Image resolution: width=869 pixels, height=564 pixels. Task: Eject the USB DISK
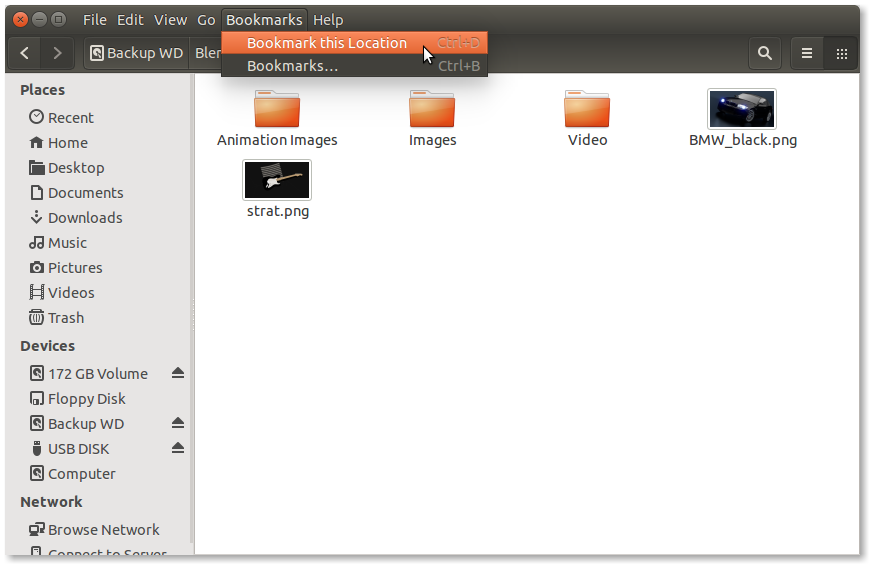[x=177, y=448]
